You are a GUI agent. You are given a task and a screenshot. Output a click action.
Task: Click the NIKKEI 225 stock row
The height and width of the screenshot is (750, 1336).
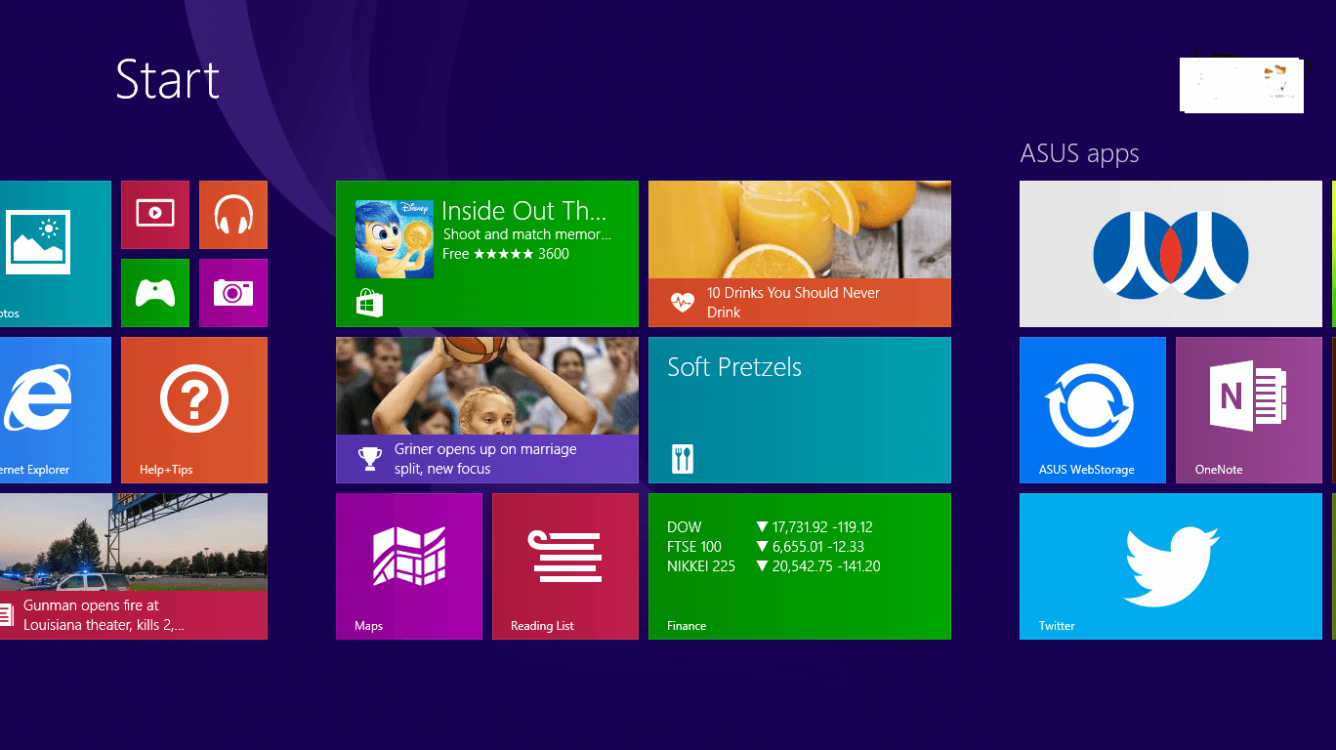click(x=774, y=567)
